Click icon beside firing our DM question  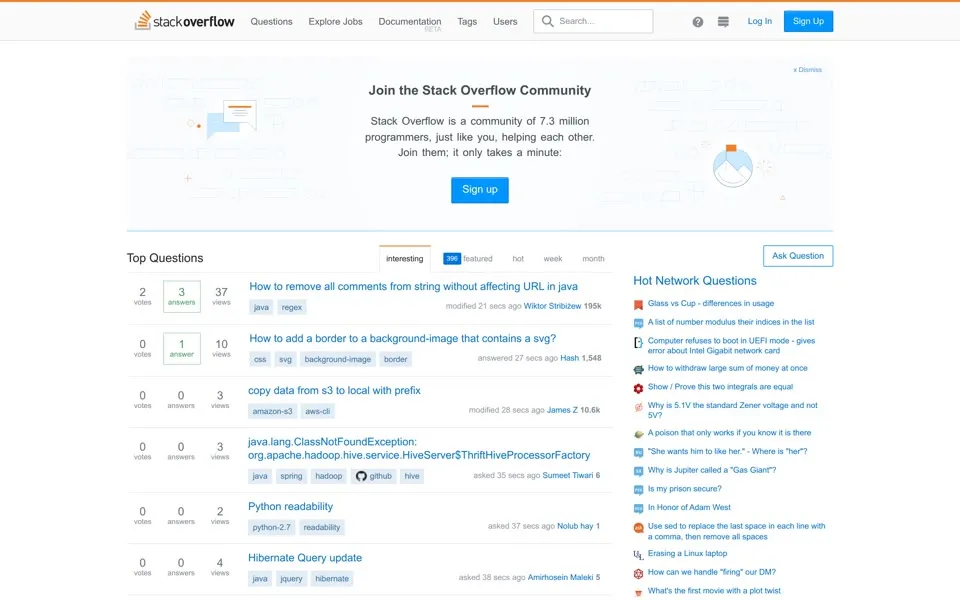pos(638,574)
